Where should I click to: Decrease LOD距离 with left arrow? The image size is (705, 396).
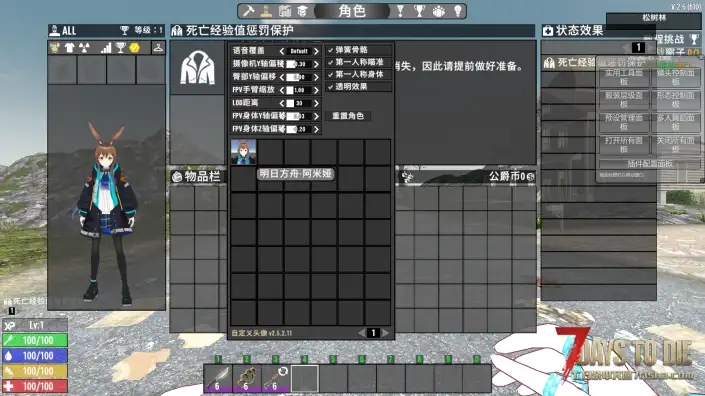(x=282, y=103)
